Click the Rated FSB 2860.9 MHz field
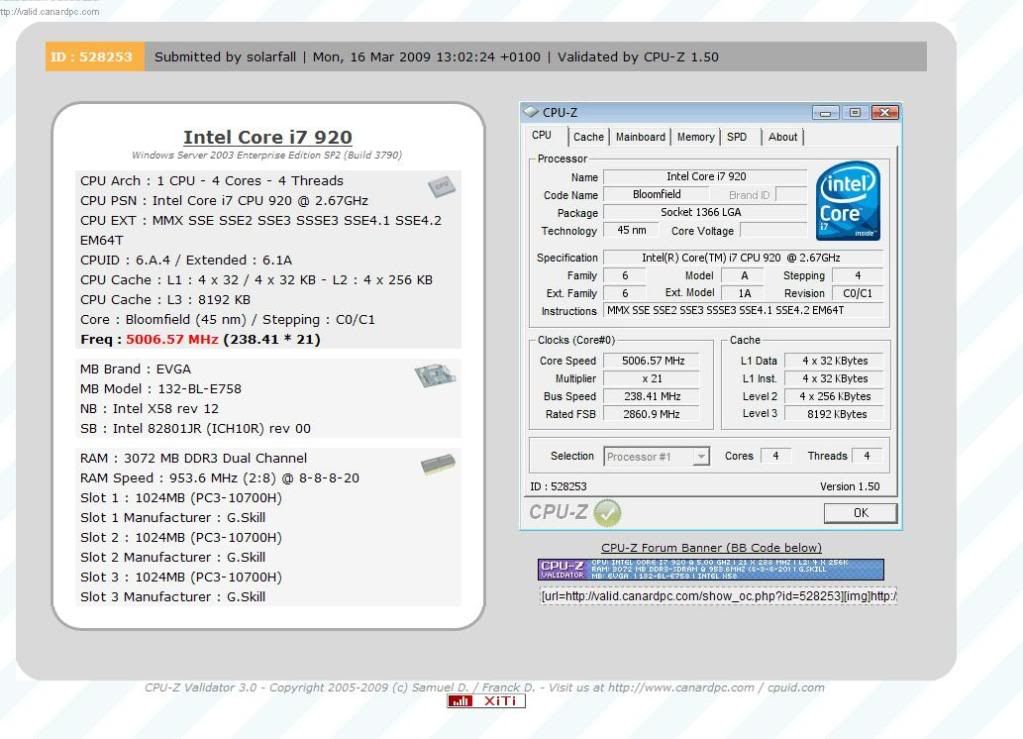This screenshot has height=739, width=1023. tap(651, 414)
